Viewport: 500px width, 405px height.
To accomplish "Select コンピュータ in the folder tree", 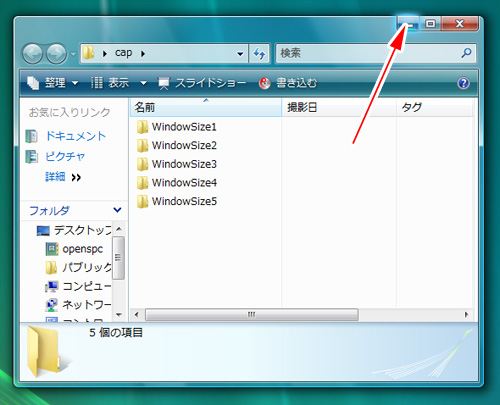I will pos(87,286).
